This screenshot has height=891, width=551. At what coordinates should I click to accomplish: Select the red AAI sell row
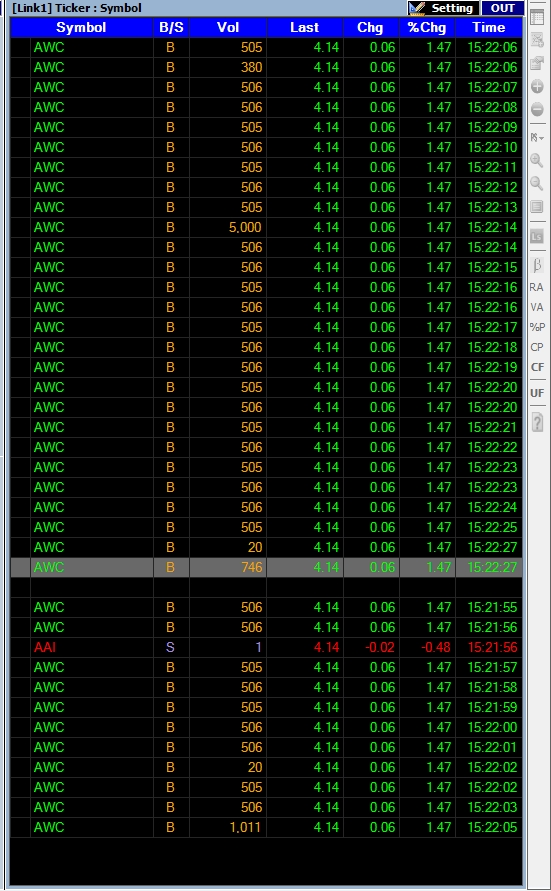(x=266, y=647)
